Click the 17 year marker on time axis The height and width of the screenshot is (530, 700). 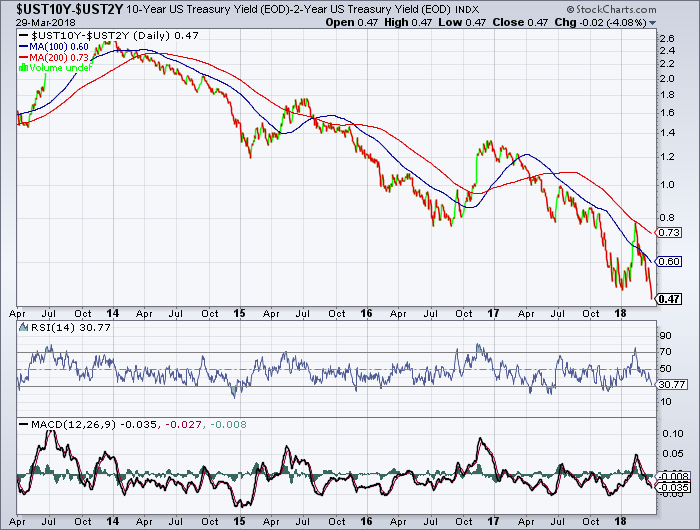[x=494, y=312]
